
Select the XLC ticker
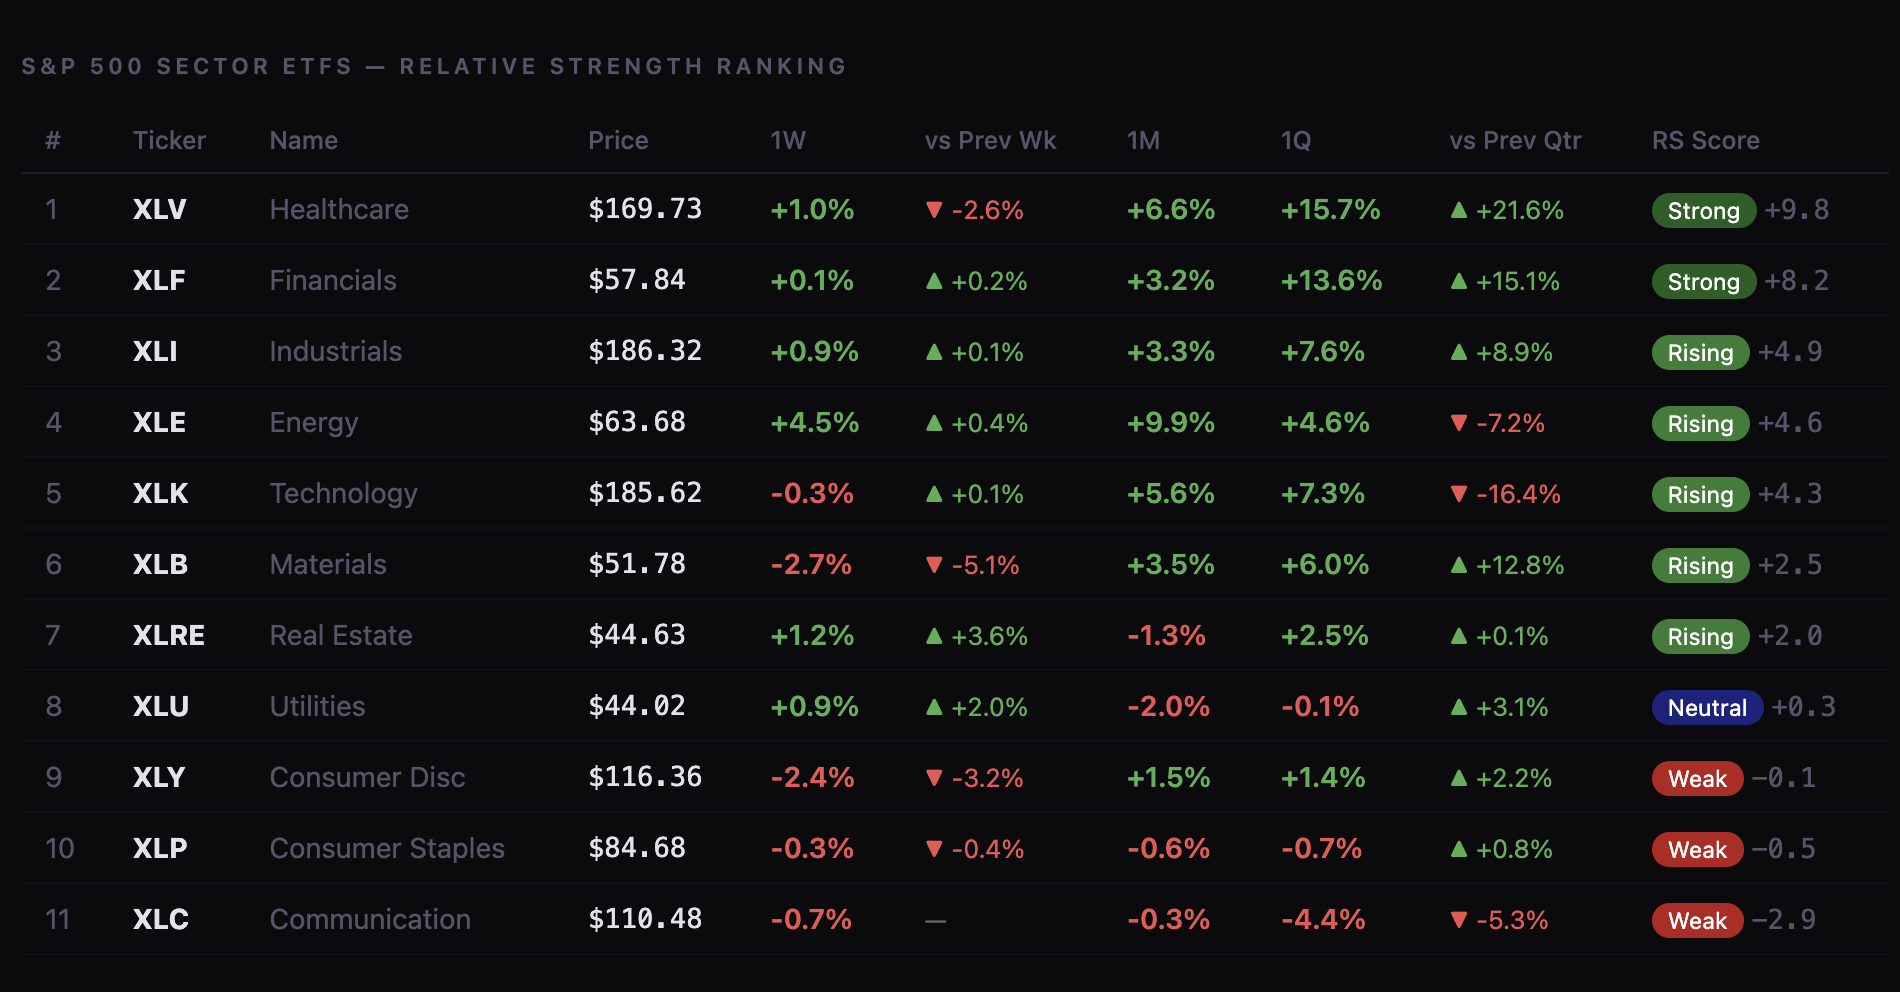[161, 920]
